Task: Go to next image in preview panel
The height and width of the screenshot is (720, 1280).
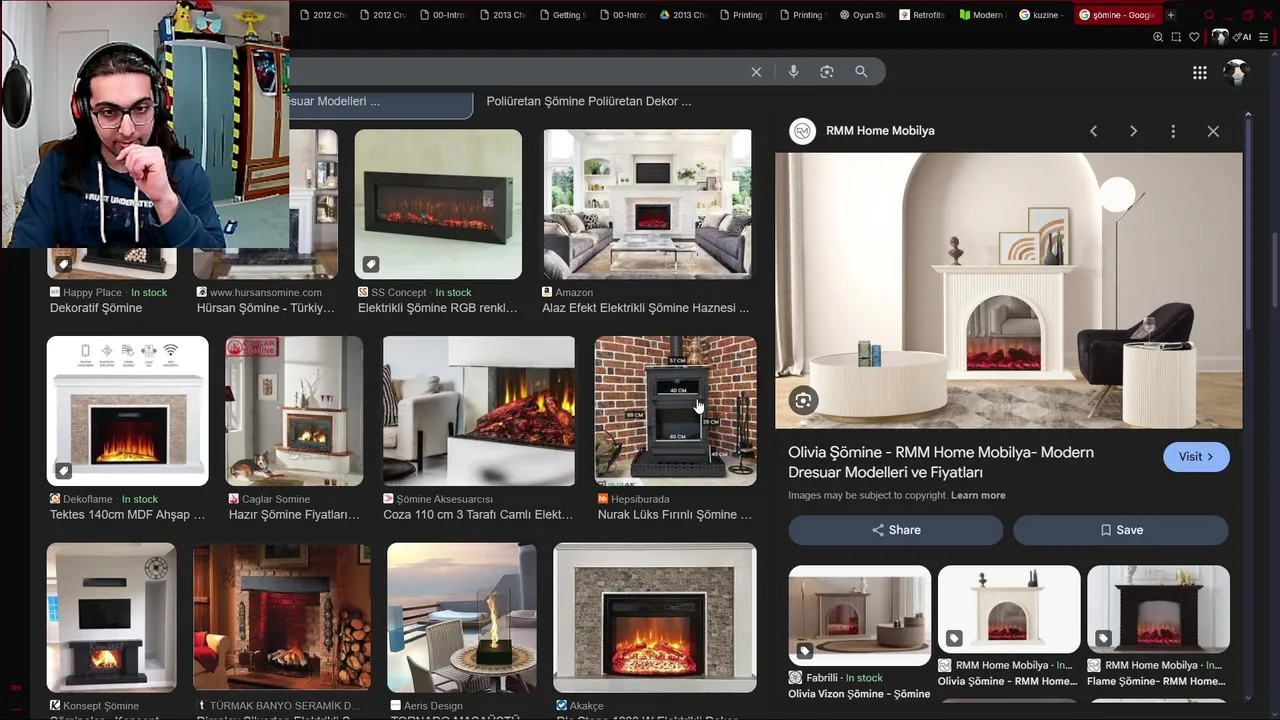Action: [1133, 131]
